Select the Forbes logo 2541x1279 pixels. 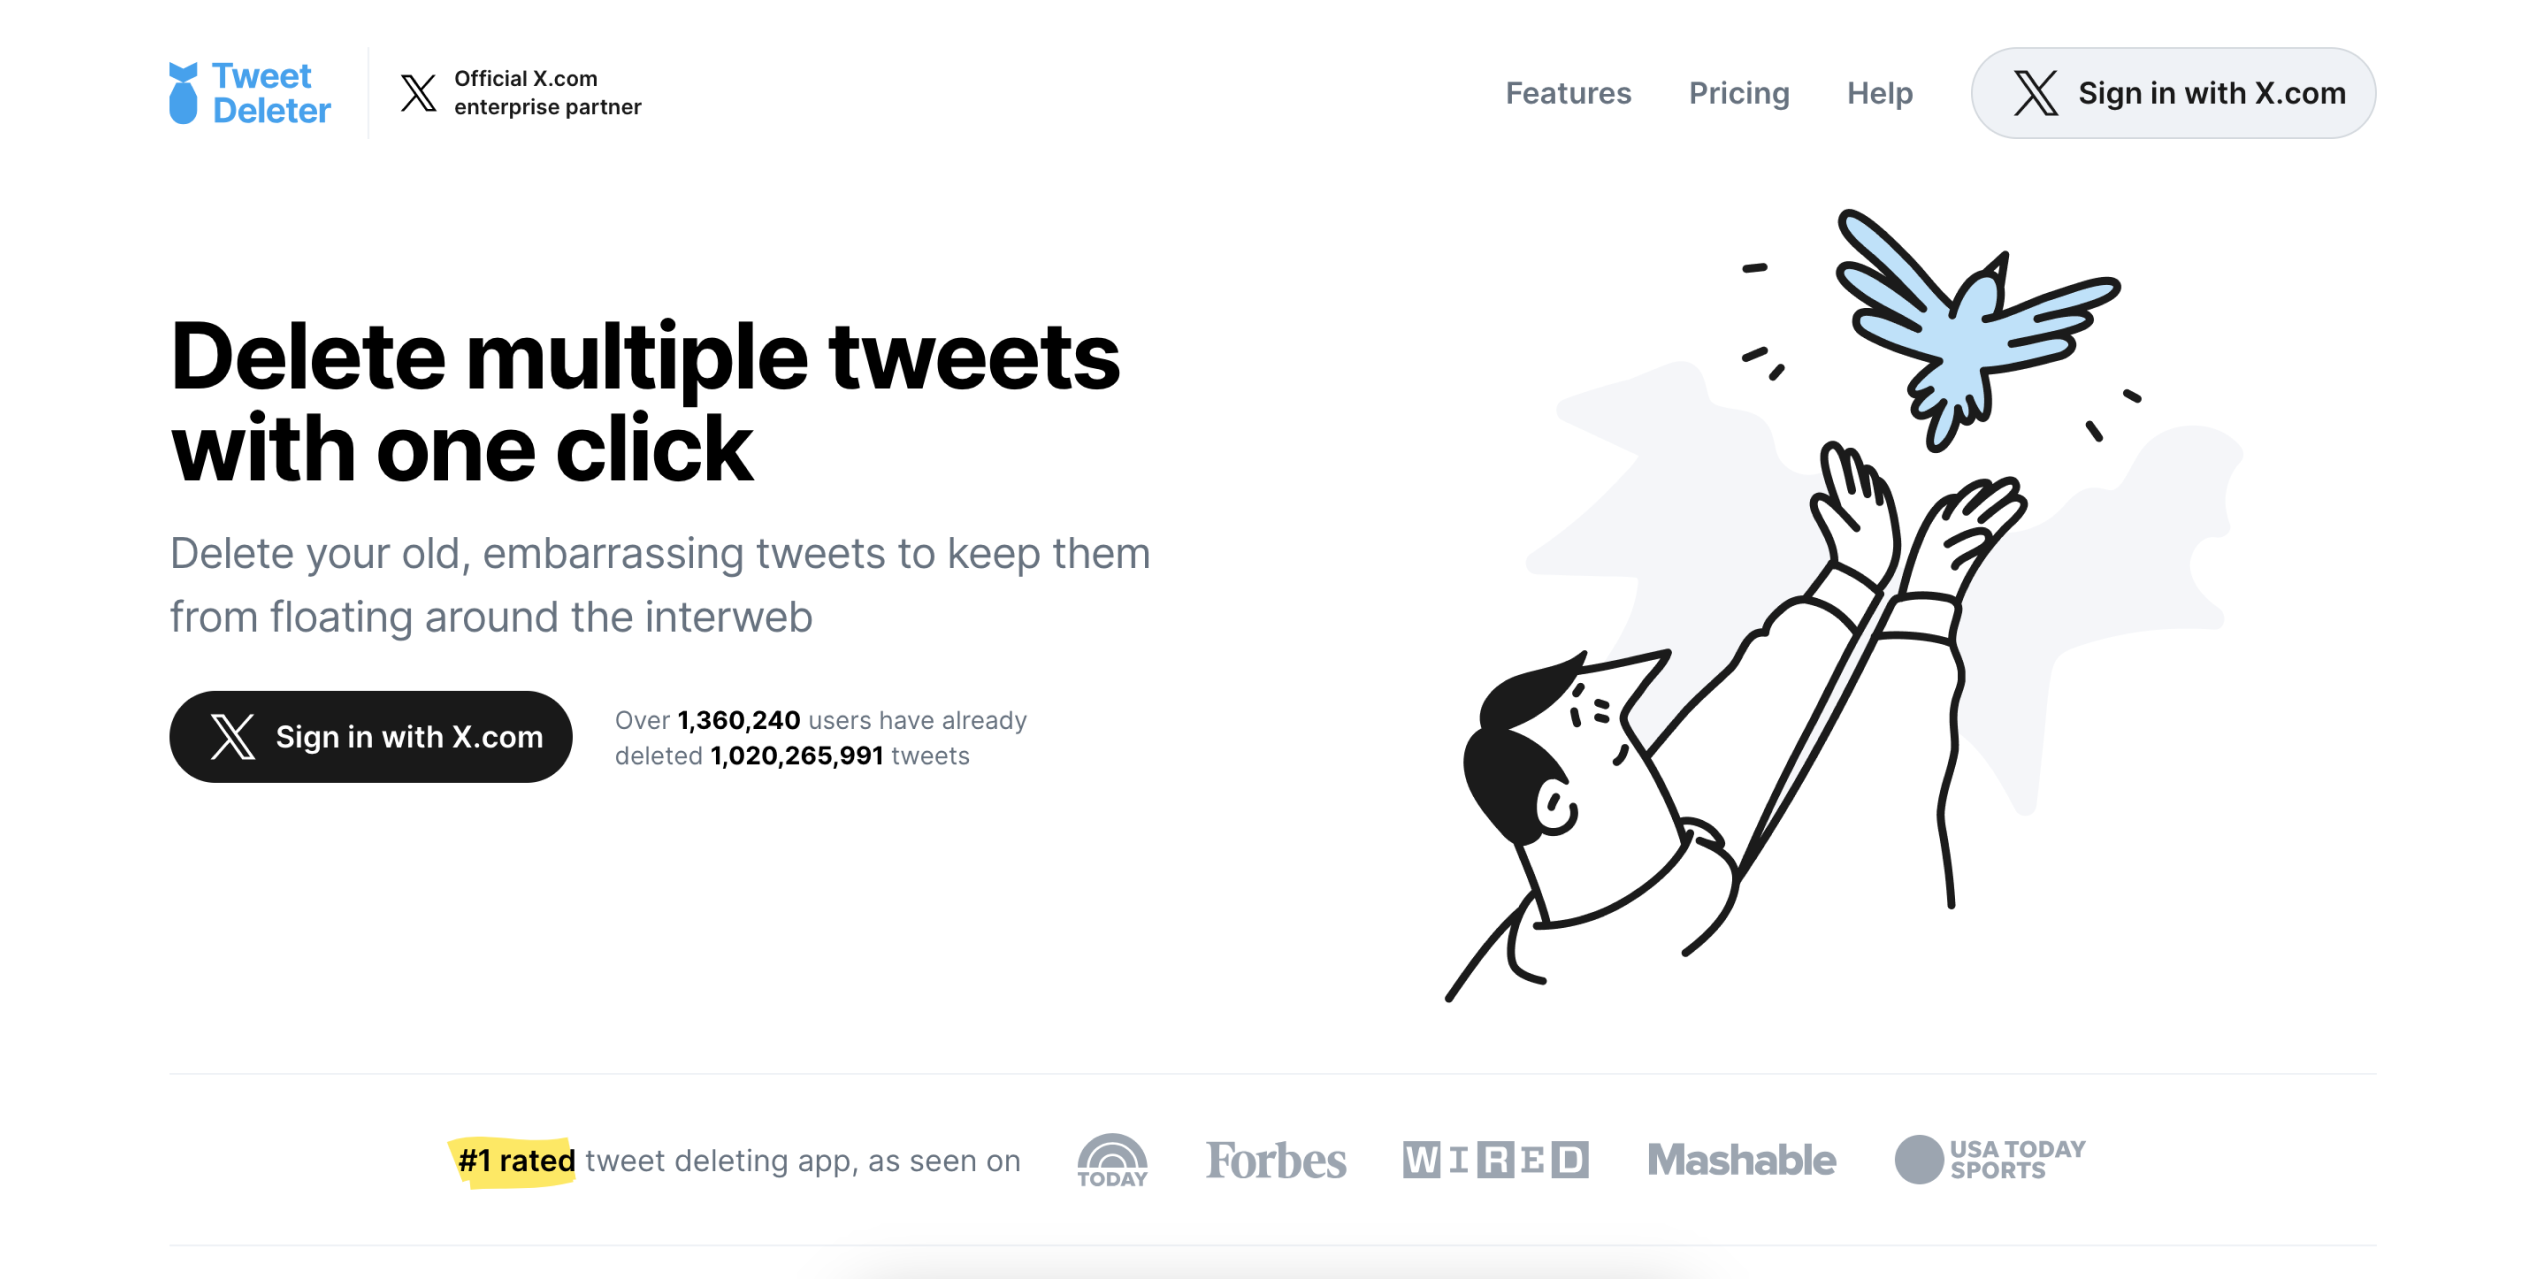click(x=1277, y=1160)
